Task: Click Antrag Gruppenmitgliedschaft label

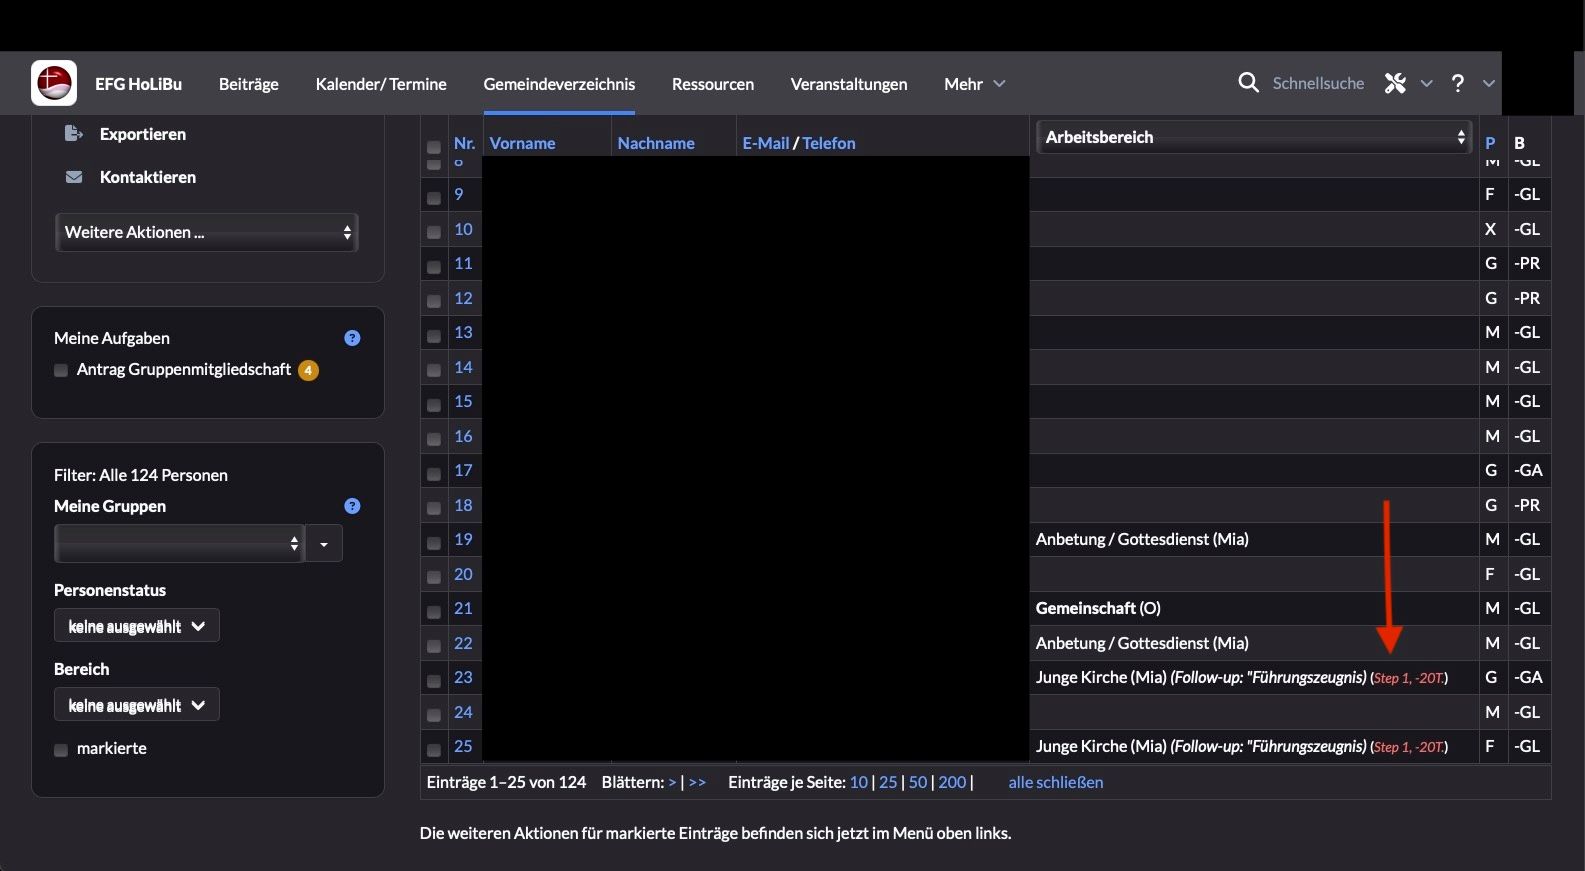Action: click(184, 370)
